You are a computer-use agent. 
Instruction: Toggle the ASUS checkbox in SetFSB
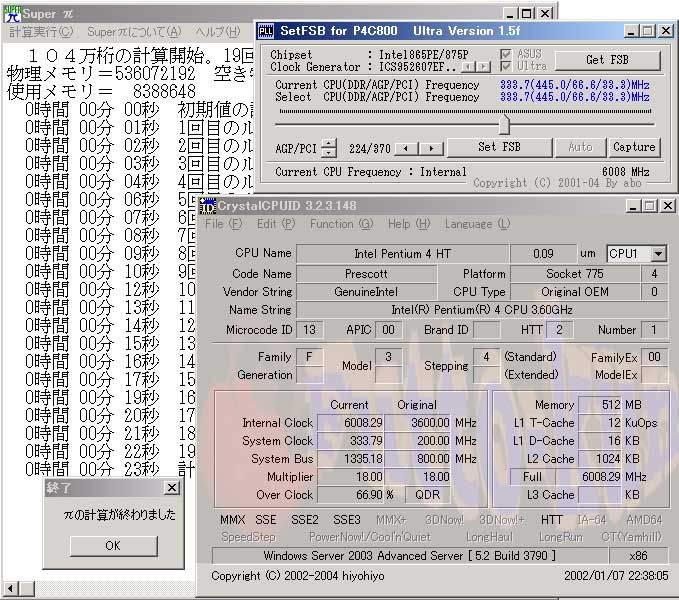coord(505,54)
